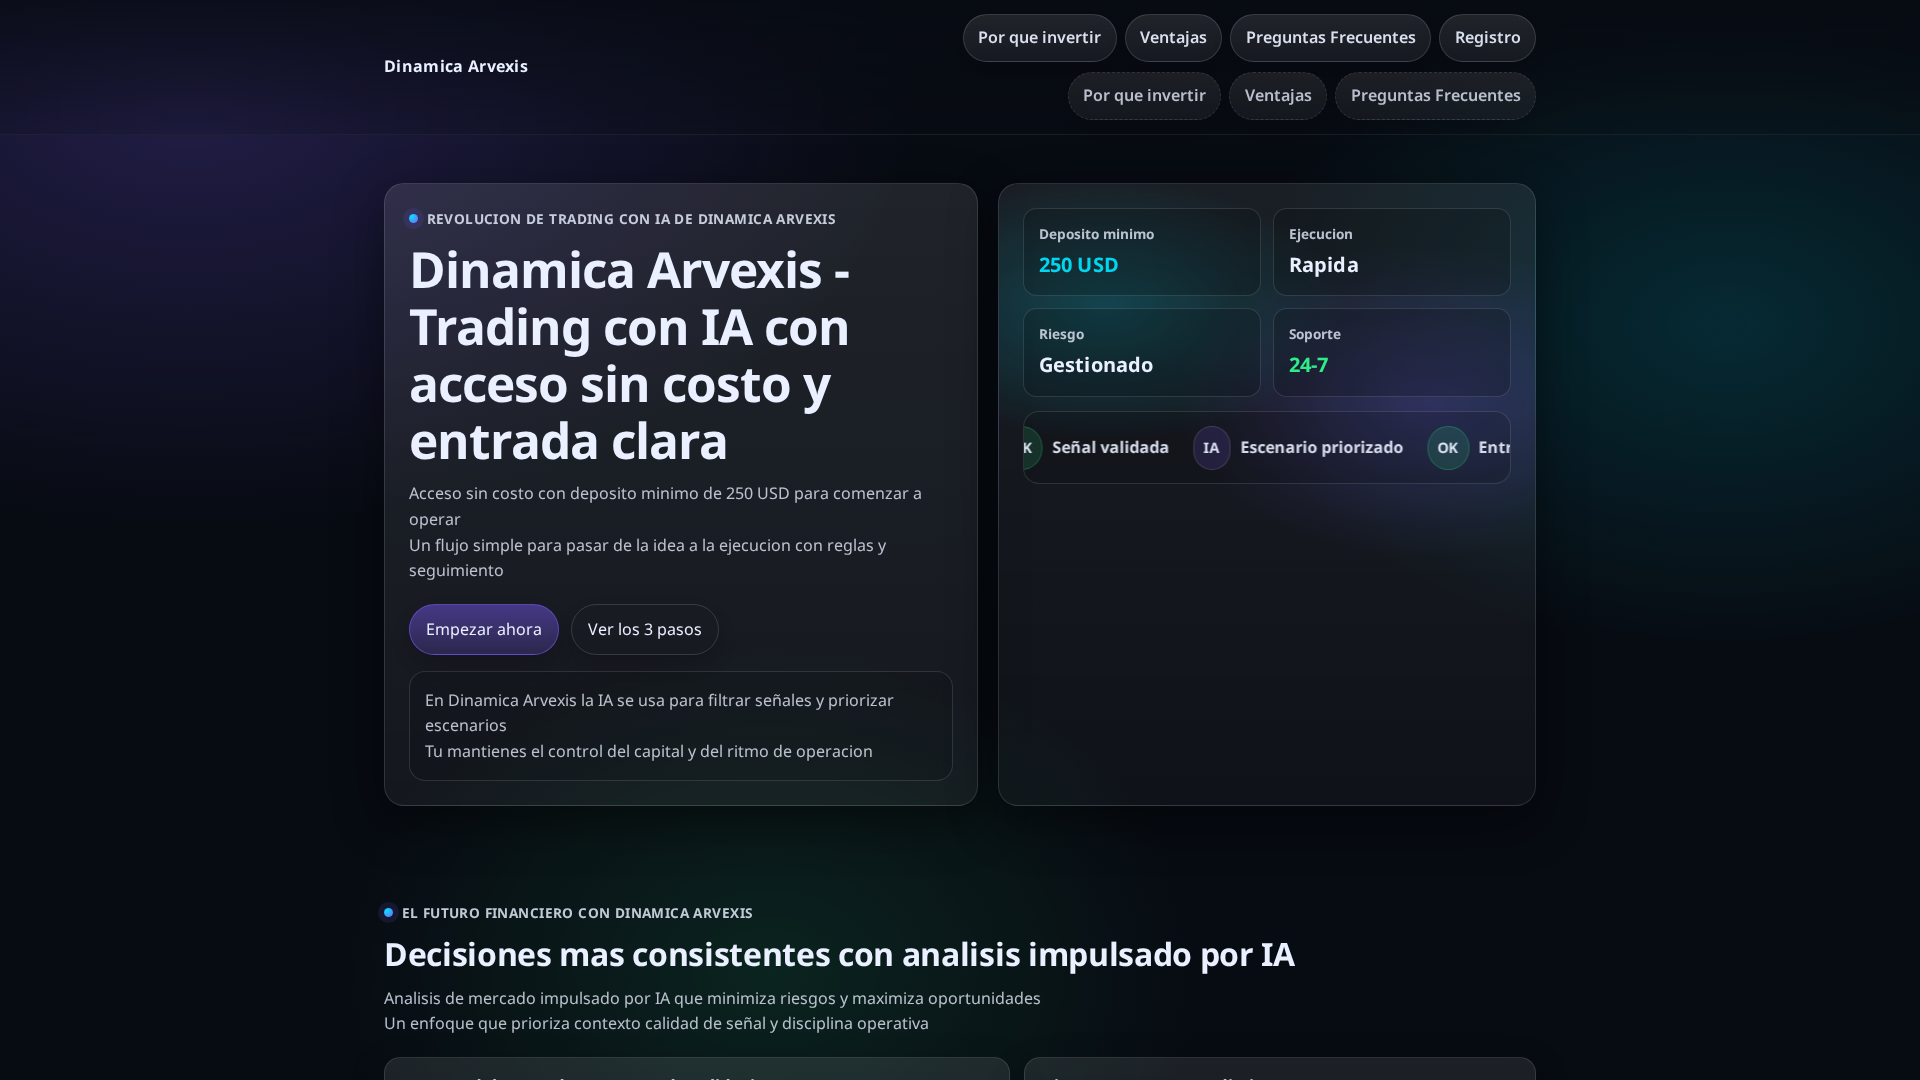Click the Escenario priorizado ticker label

point(1321,447)
